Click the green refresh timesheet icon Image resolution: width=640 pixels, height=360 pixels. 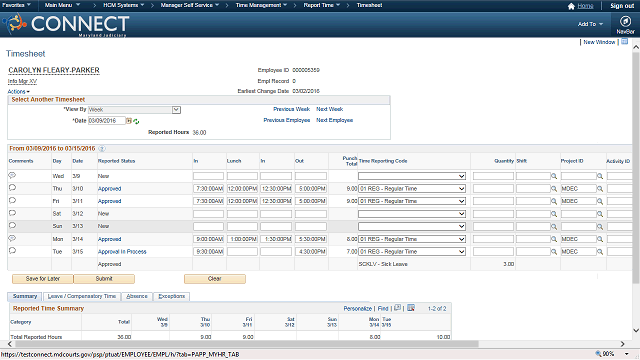click(x=136, y=121)
